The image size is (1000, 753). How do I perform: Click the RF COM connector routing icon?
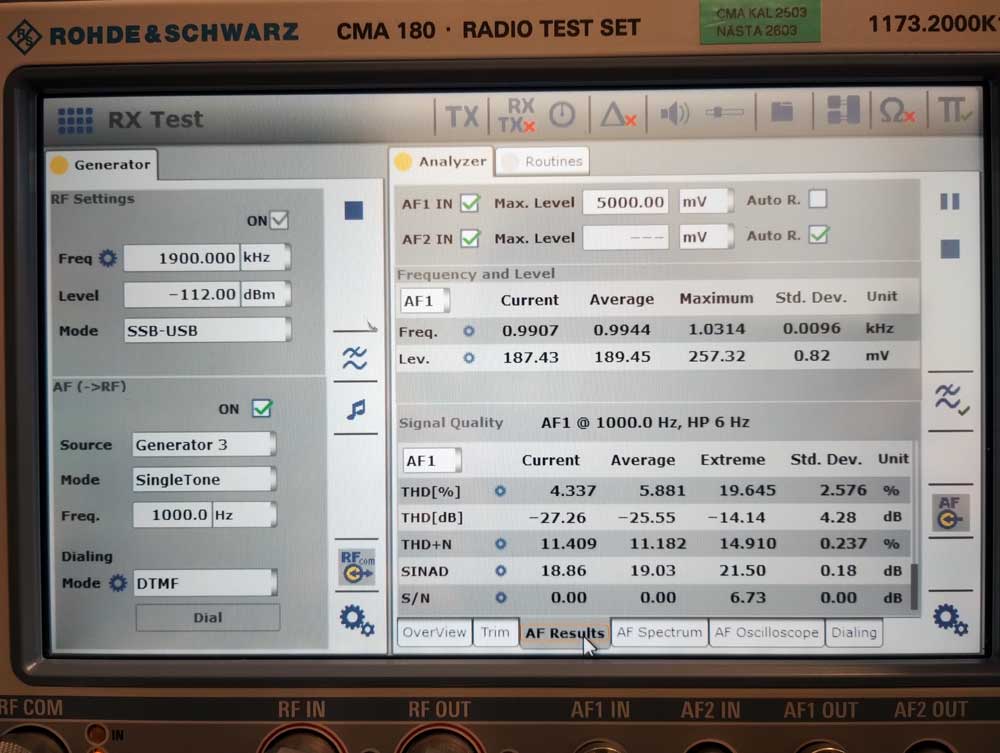coord(356,567)
